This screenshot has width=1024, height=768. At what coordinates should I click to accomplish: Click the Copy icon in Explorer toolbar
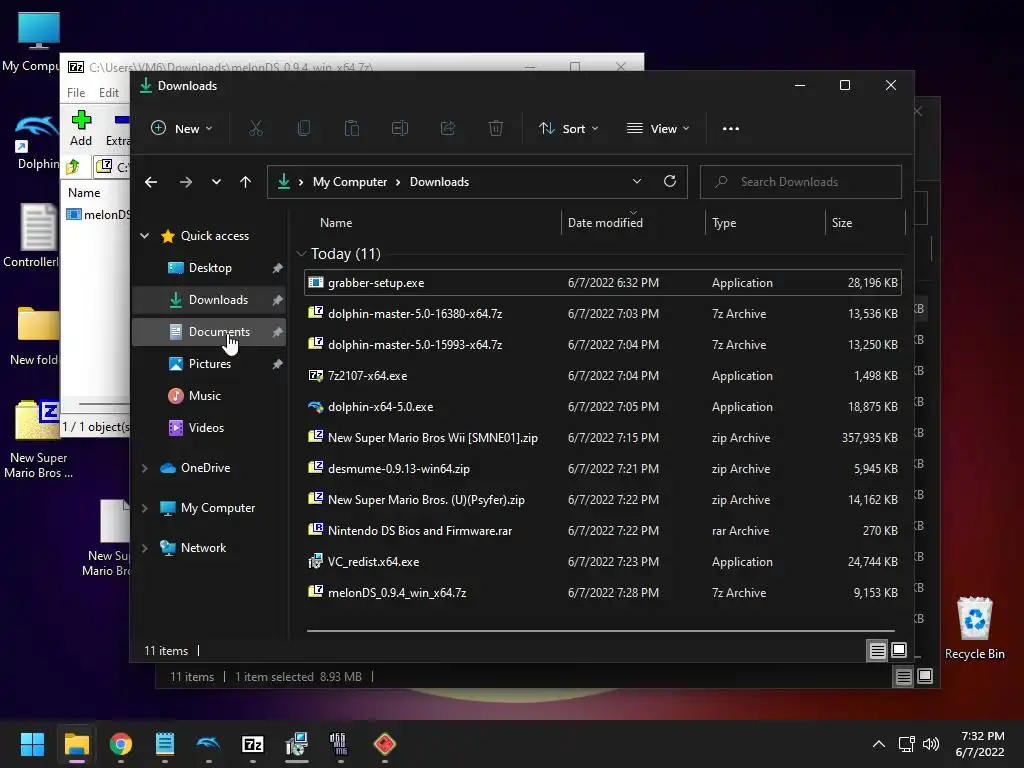coord(304,129)
